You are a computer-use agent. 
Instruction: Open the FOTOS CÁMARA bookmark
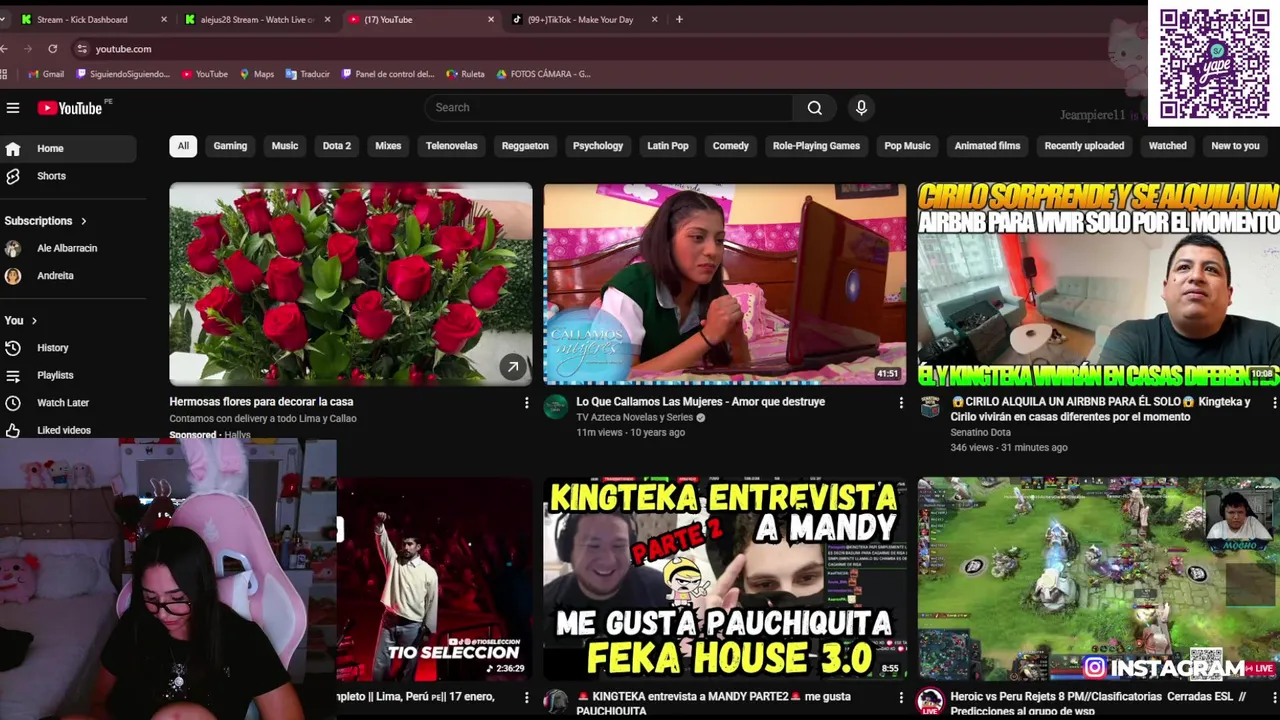(x=543, y=74)
